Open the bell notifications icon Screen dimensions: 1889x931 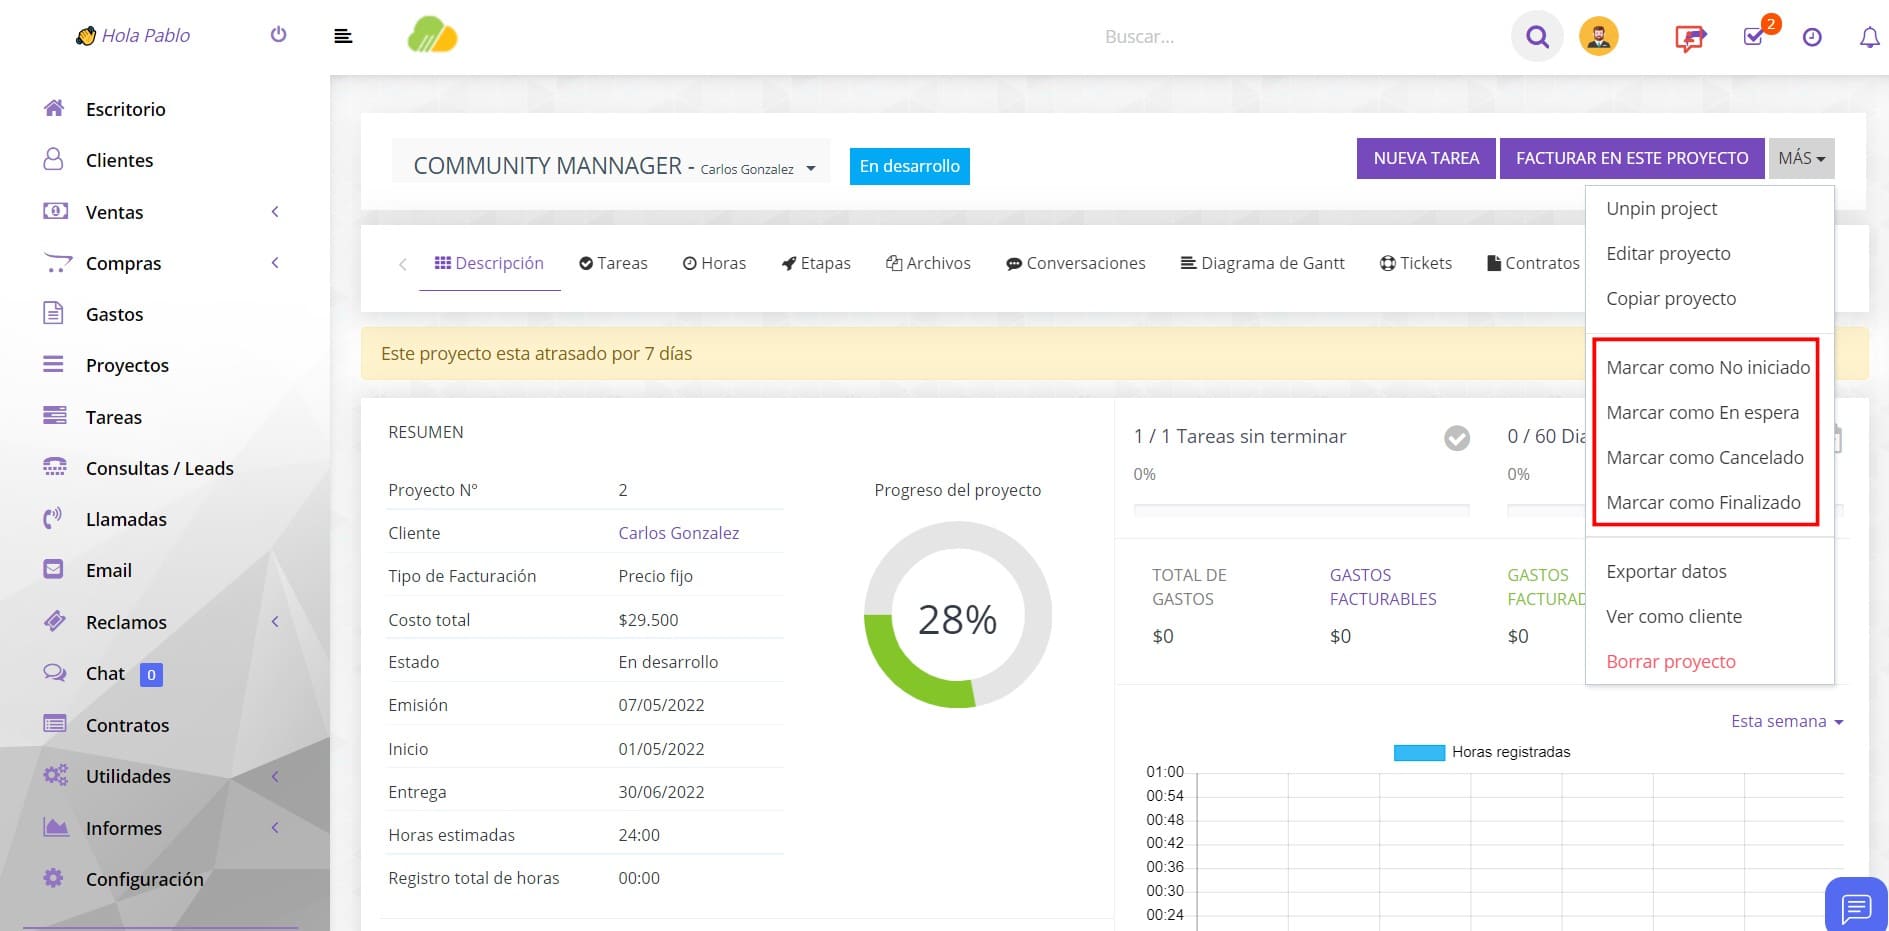(1869, 38)
